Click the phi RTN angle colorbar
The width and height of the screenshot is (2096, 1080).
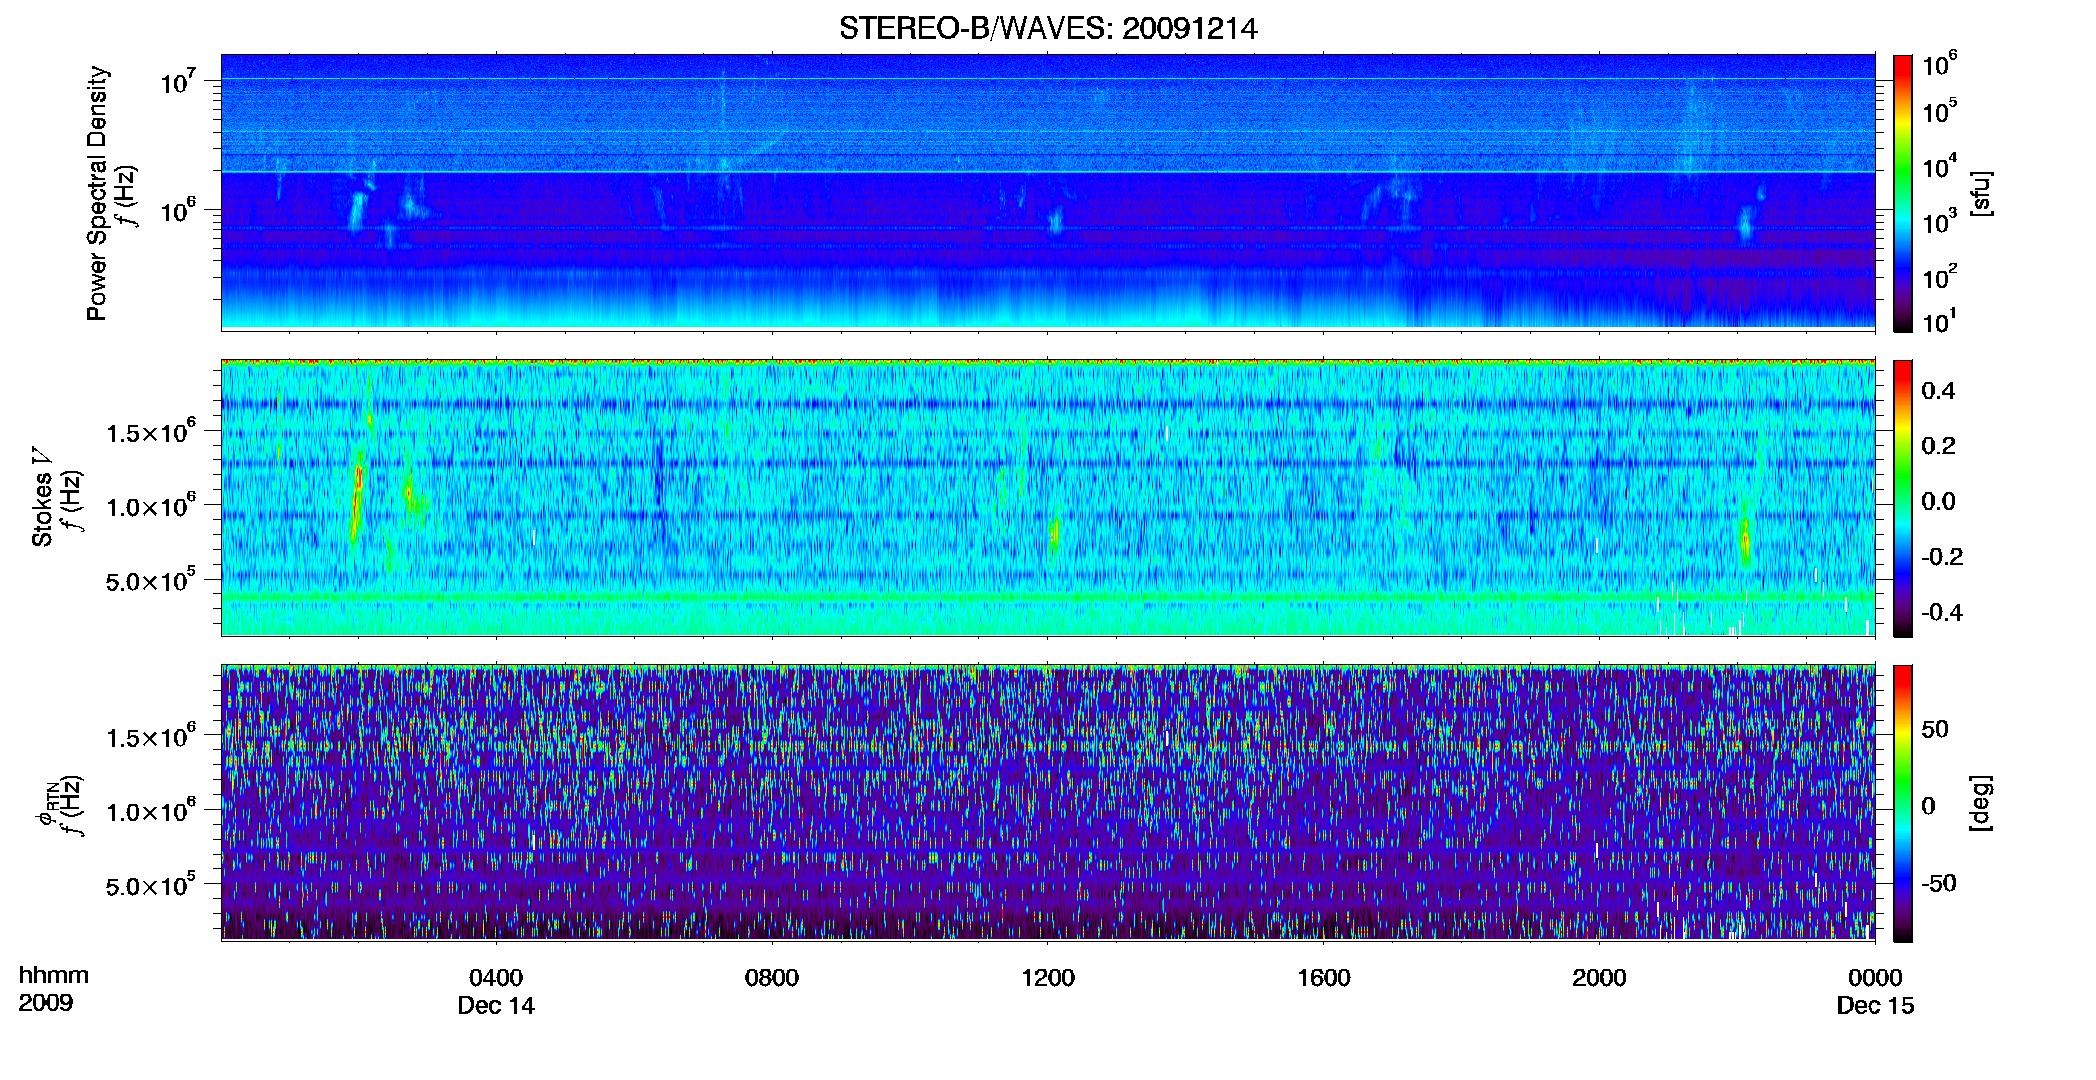click(x=1903, y=803)
